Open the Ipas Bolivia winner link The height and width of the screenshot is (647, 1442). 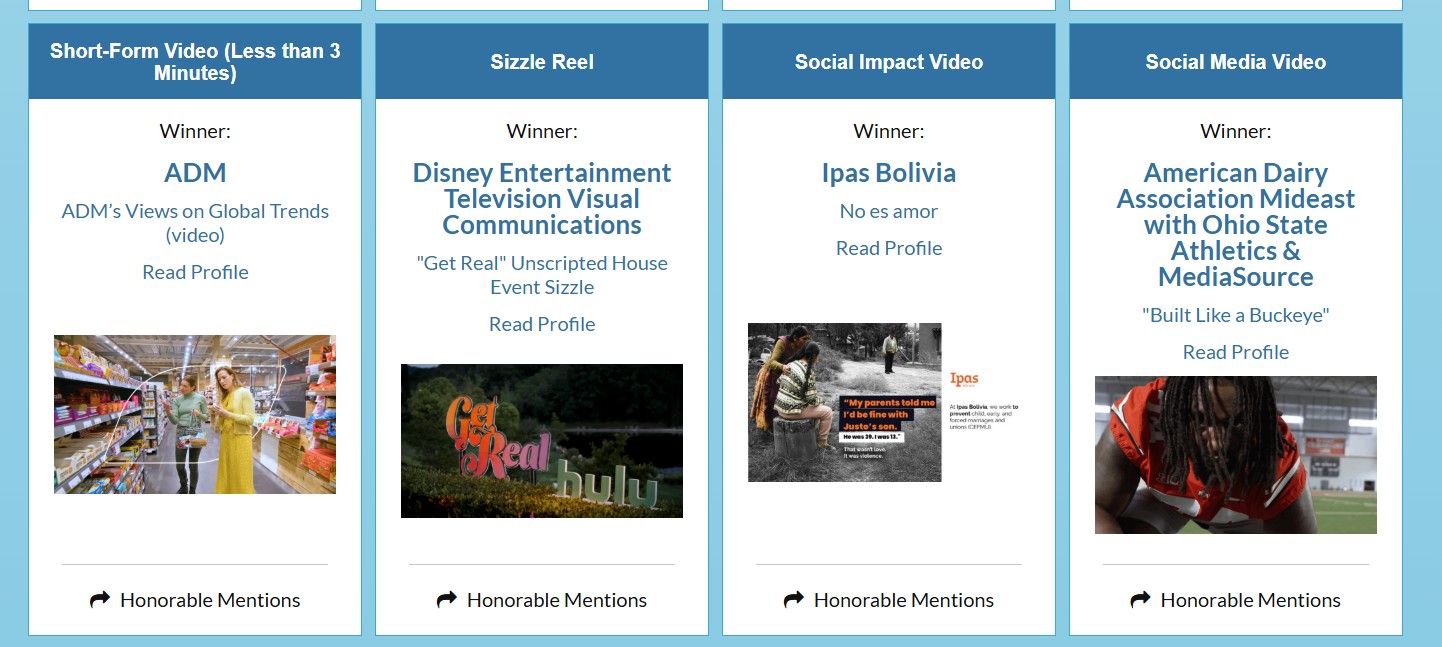pos(889,173)
